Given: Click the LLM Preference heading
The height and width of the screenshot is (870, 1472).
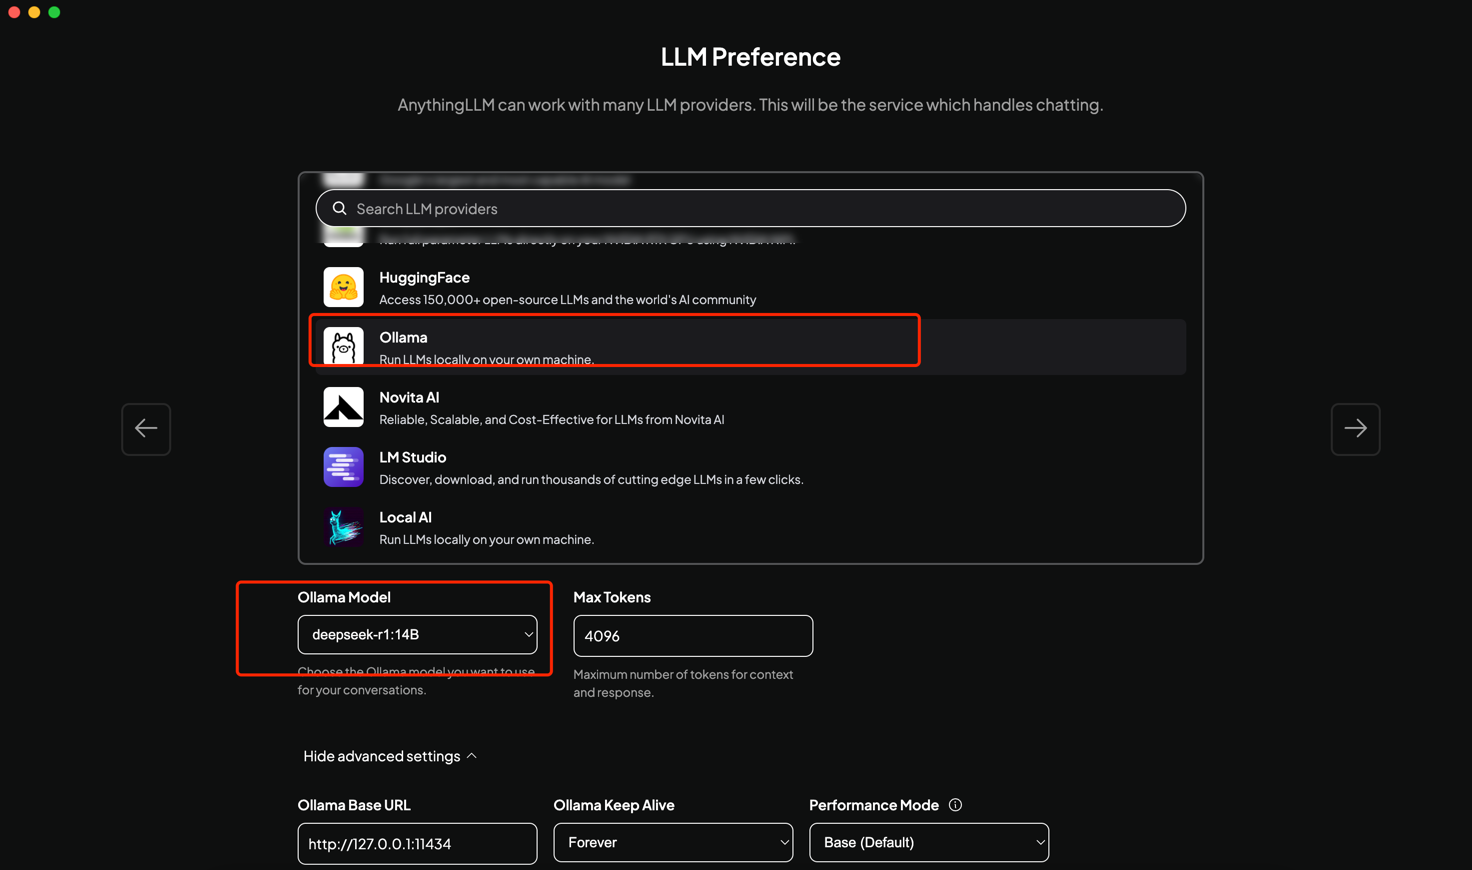Looking at the screenshot, I should click(x=750, y=57).
